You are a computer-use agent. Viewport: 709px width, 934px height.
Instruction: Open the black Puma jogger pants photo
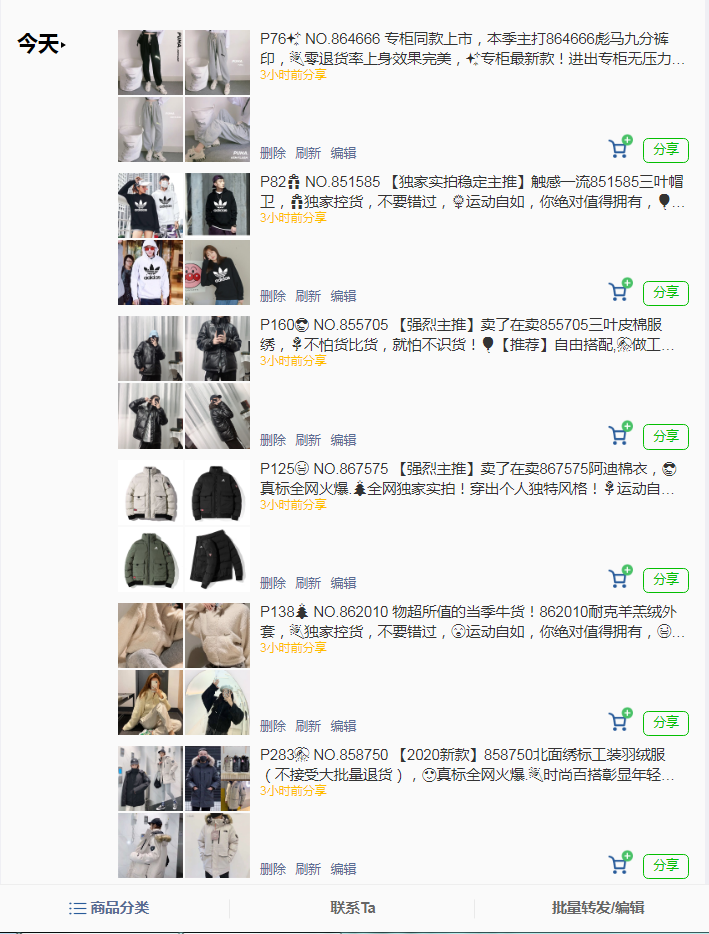(151, 63)
